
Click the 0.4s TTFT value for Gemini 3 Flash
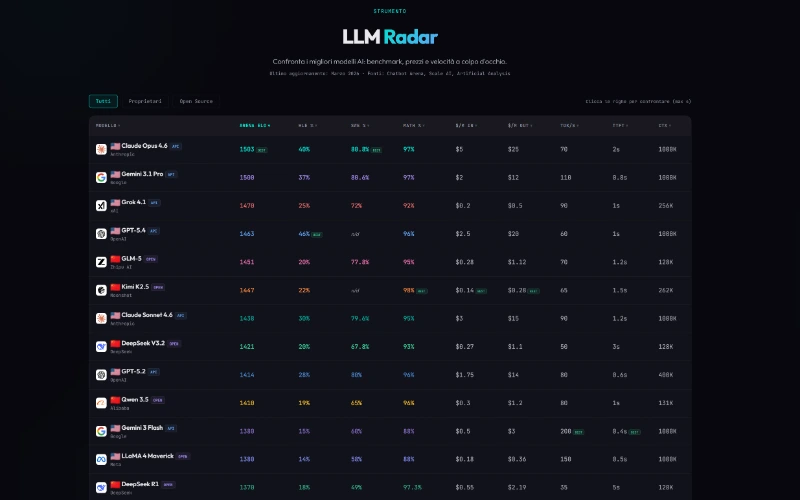(x=620, y=431)
